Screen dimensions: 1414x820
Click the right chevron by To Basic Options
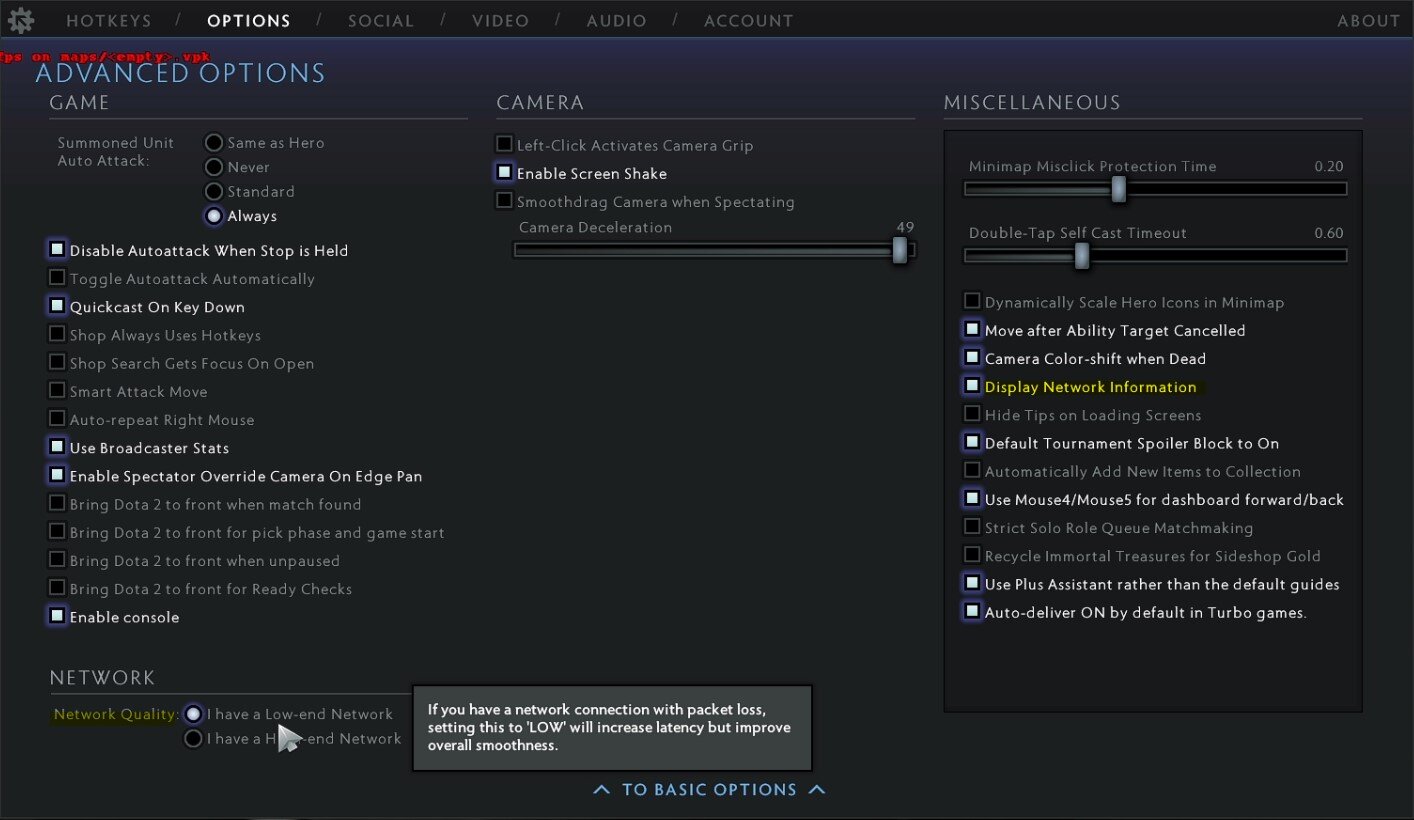point(817,790)
